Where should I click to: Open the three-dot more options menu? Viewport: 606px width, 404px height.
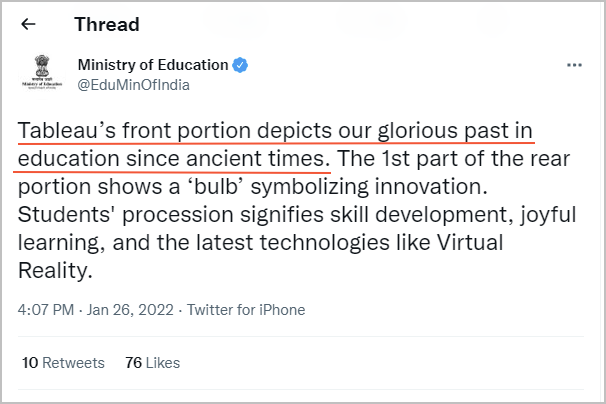[574, 65]
